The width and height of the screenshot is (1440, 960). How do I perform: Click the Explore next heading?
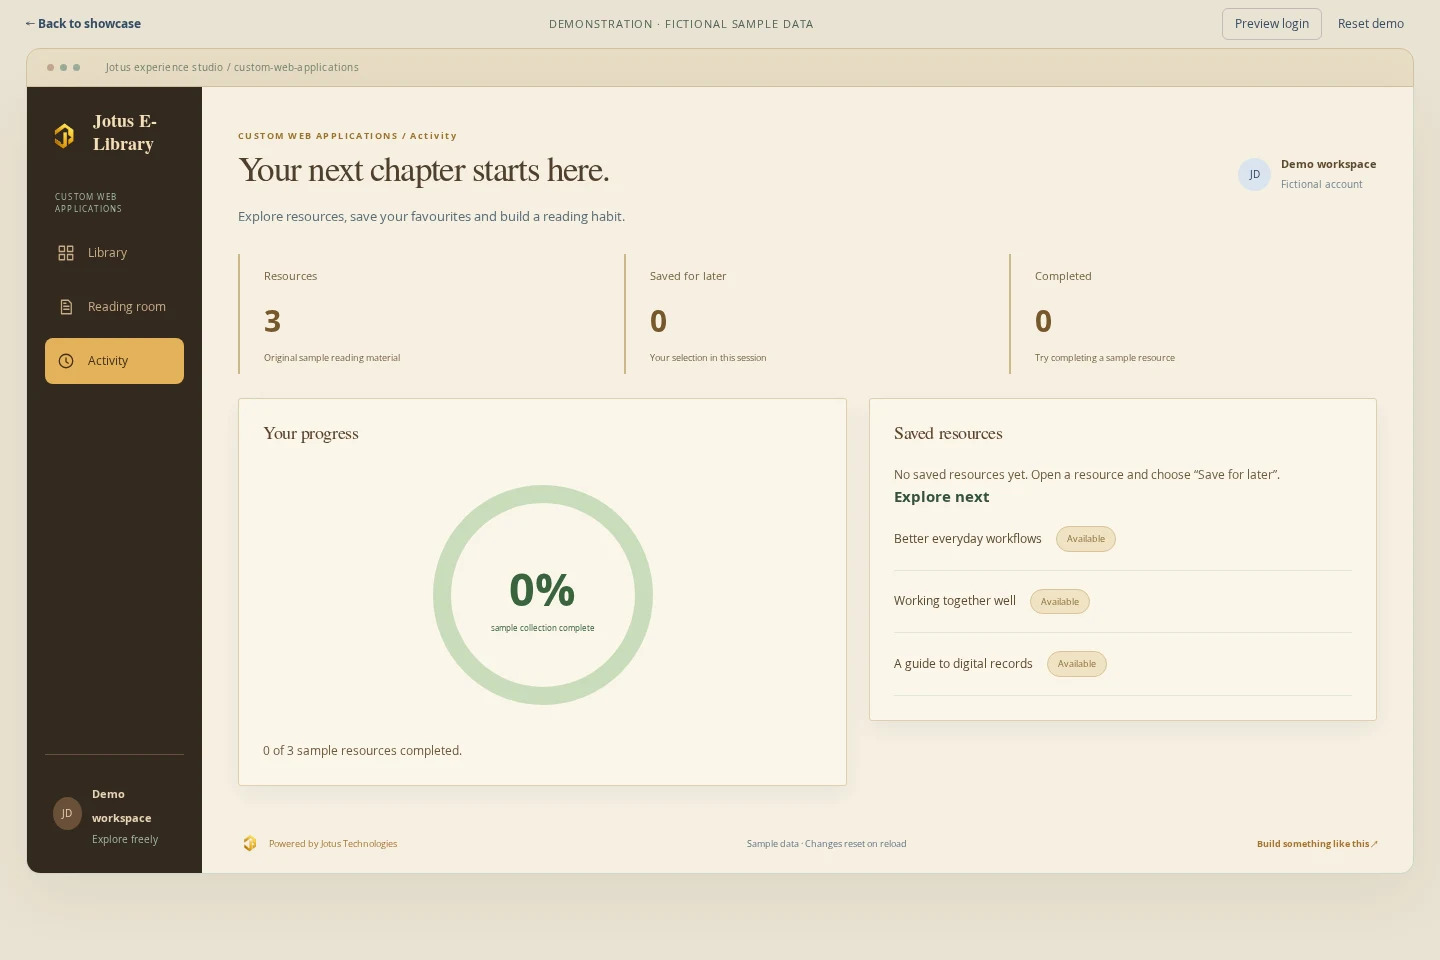click(x=941, y=497)
